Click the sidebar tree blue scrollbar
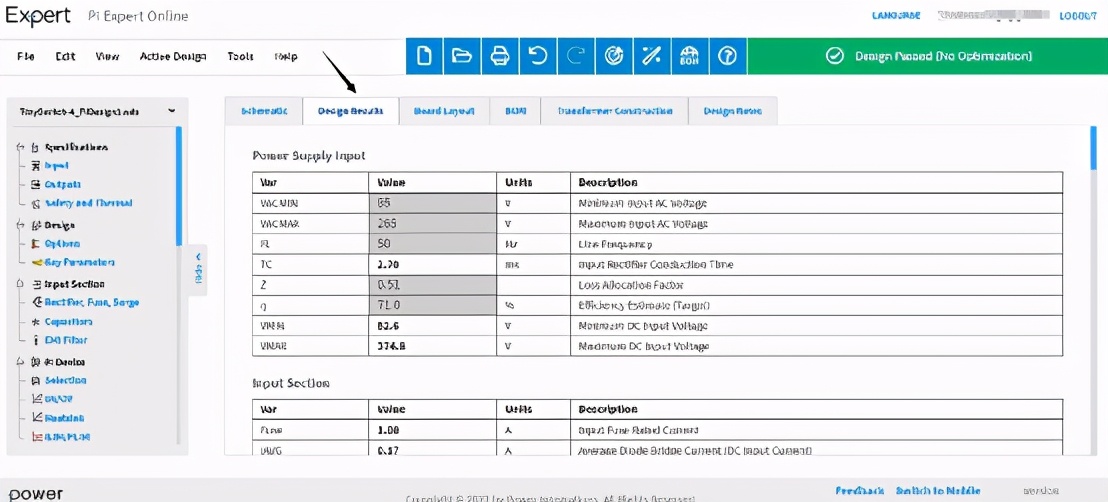Image resolution: width=1108 pixels, height=502 pixels. click(x=179, y=185)
